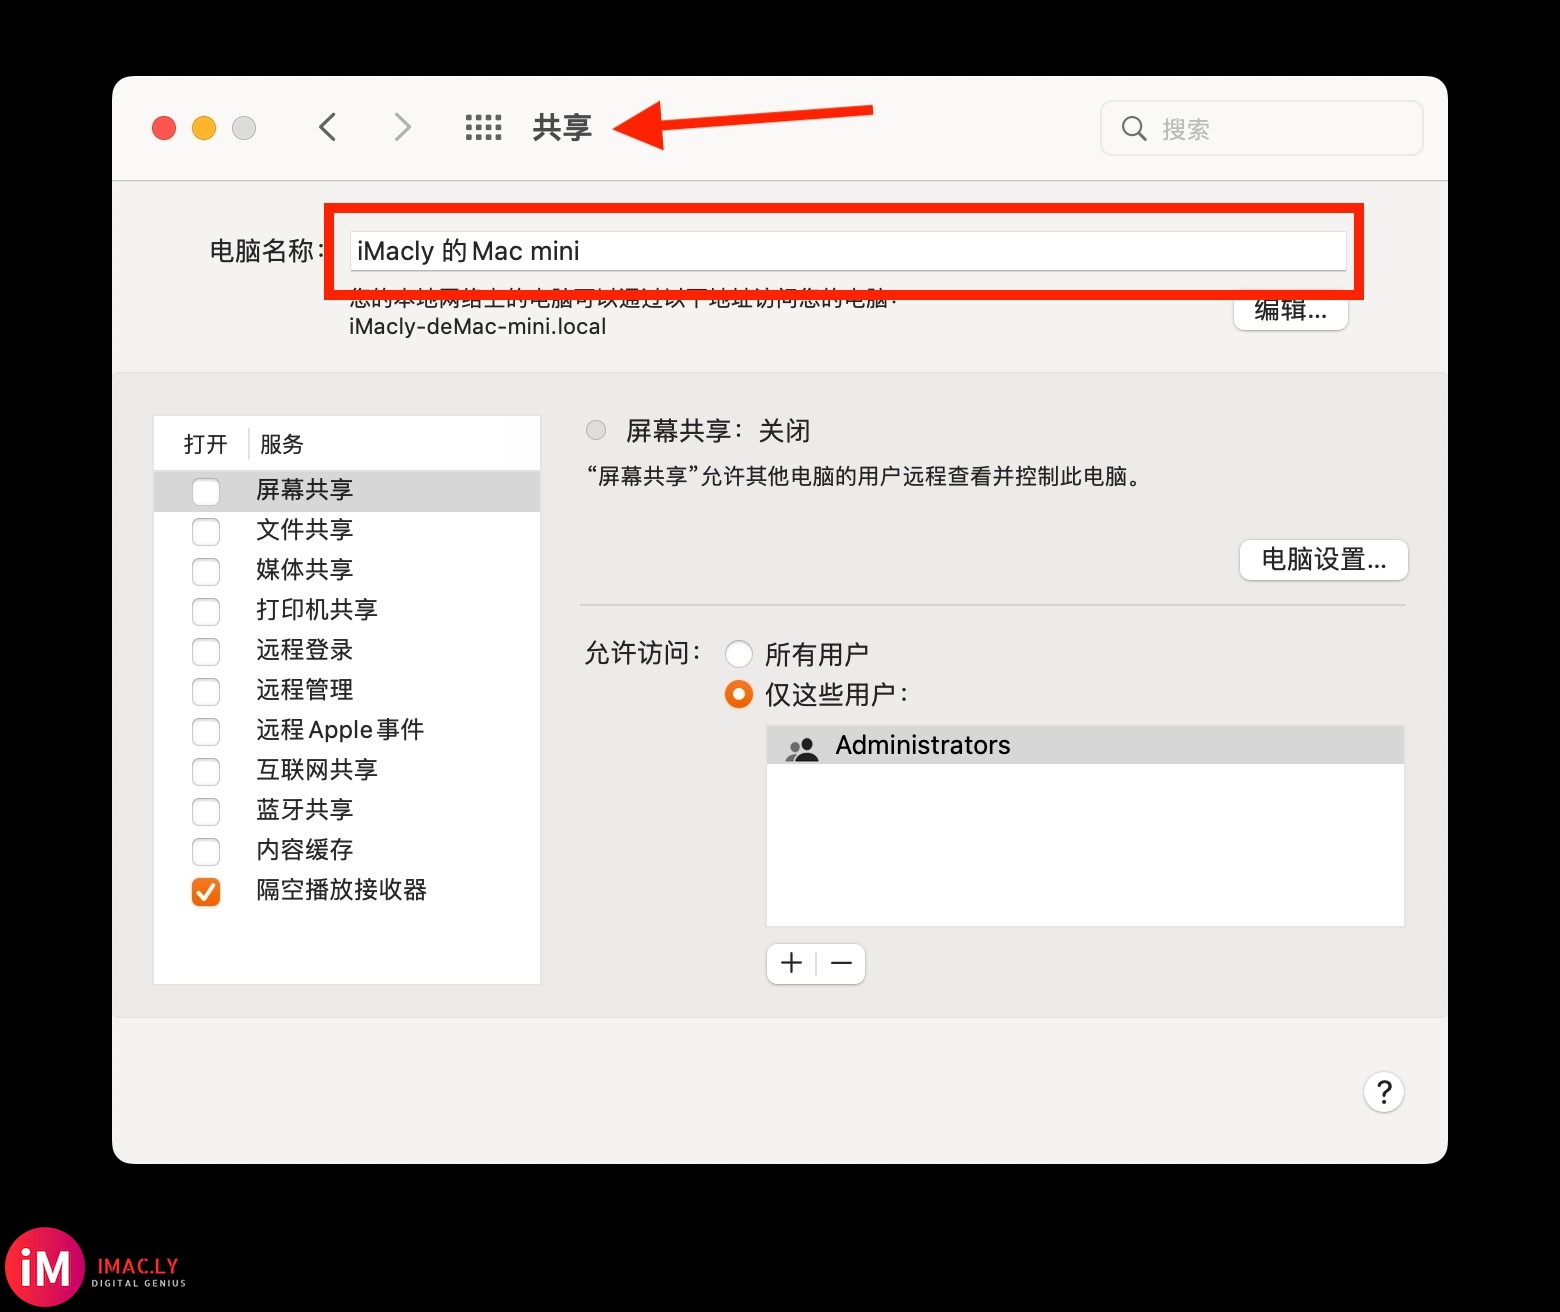The image size is (1560, 1312).
Task: Add a user with plus button
Action: (792, 963)
